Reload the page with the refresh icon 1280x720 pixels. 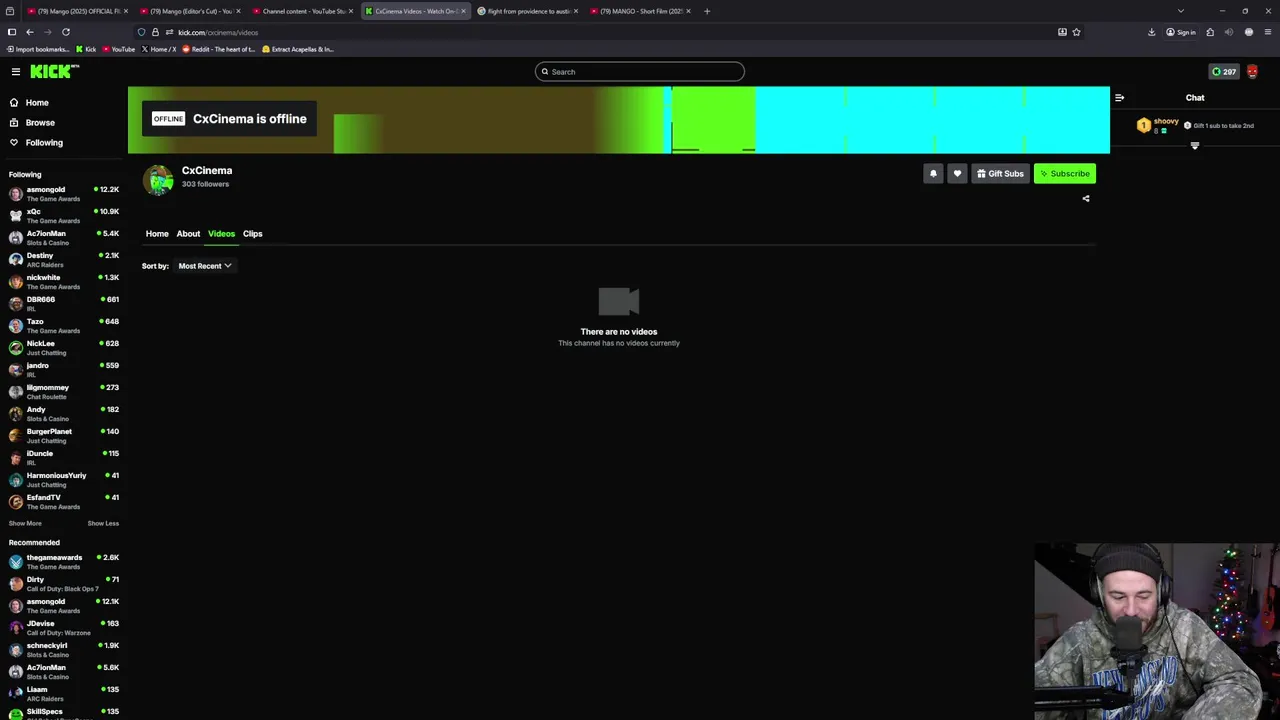66,32
